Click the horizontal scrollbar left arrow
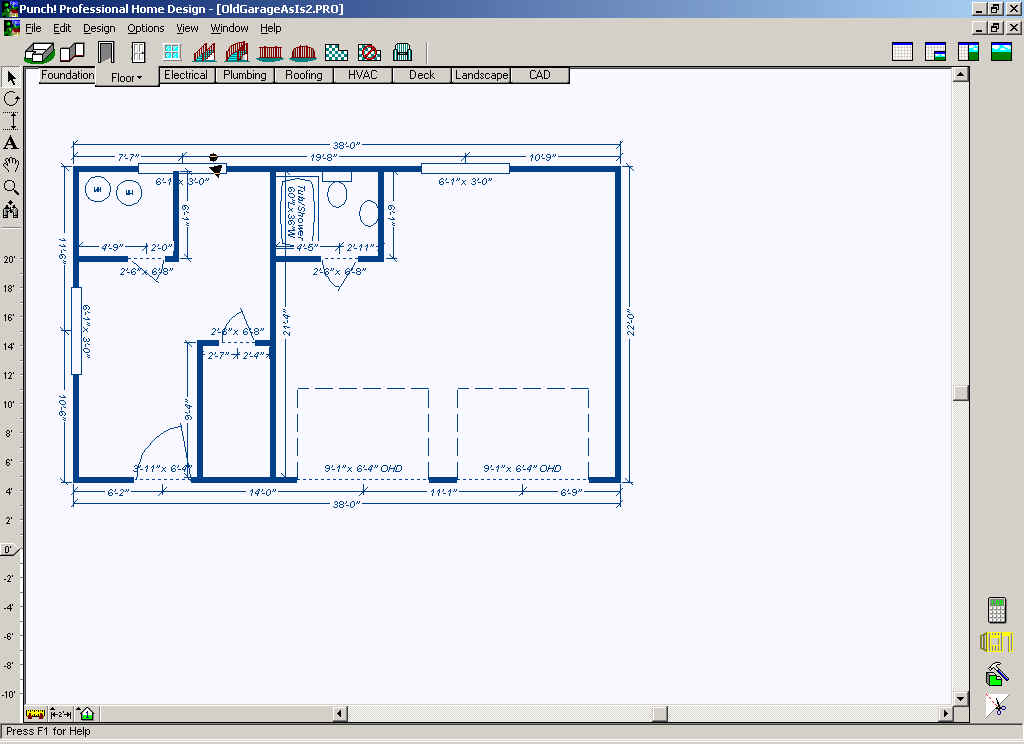The height and width of the screenshot is (744, 1024). click(x=340, y=713)
